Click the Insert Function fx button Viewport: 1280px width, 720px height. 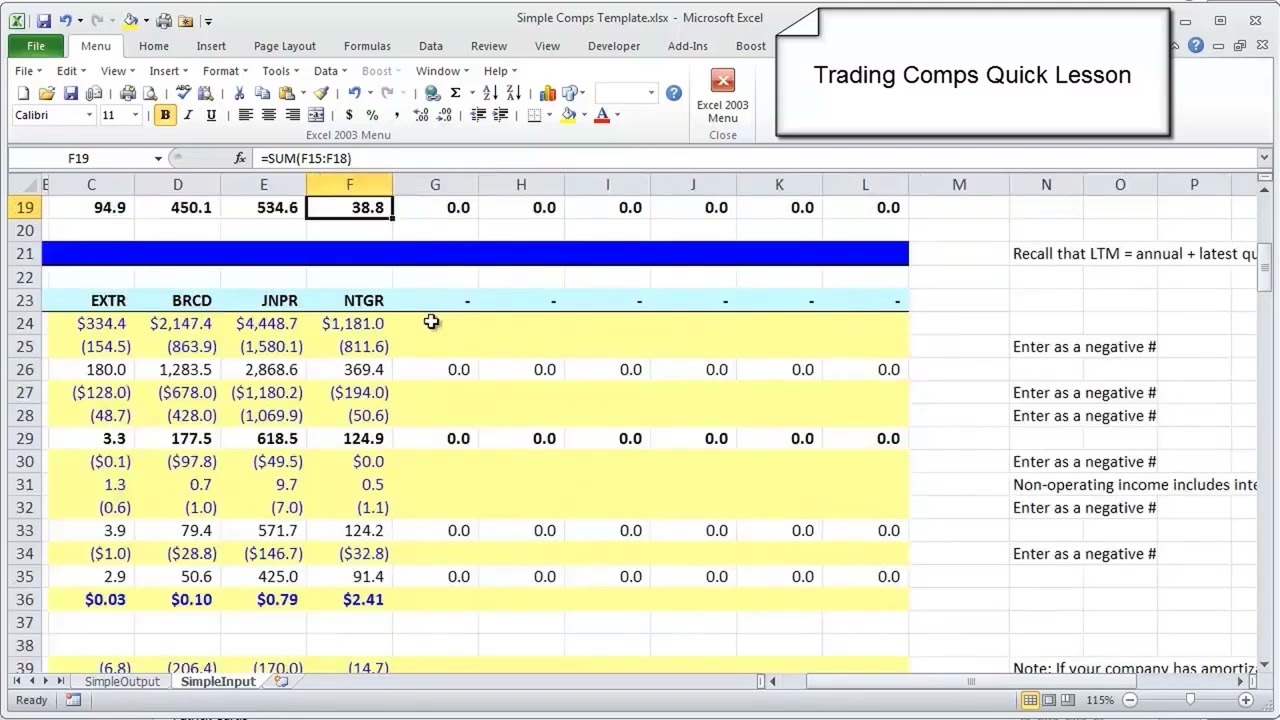[240, 158]
